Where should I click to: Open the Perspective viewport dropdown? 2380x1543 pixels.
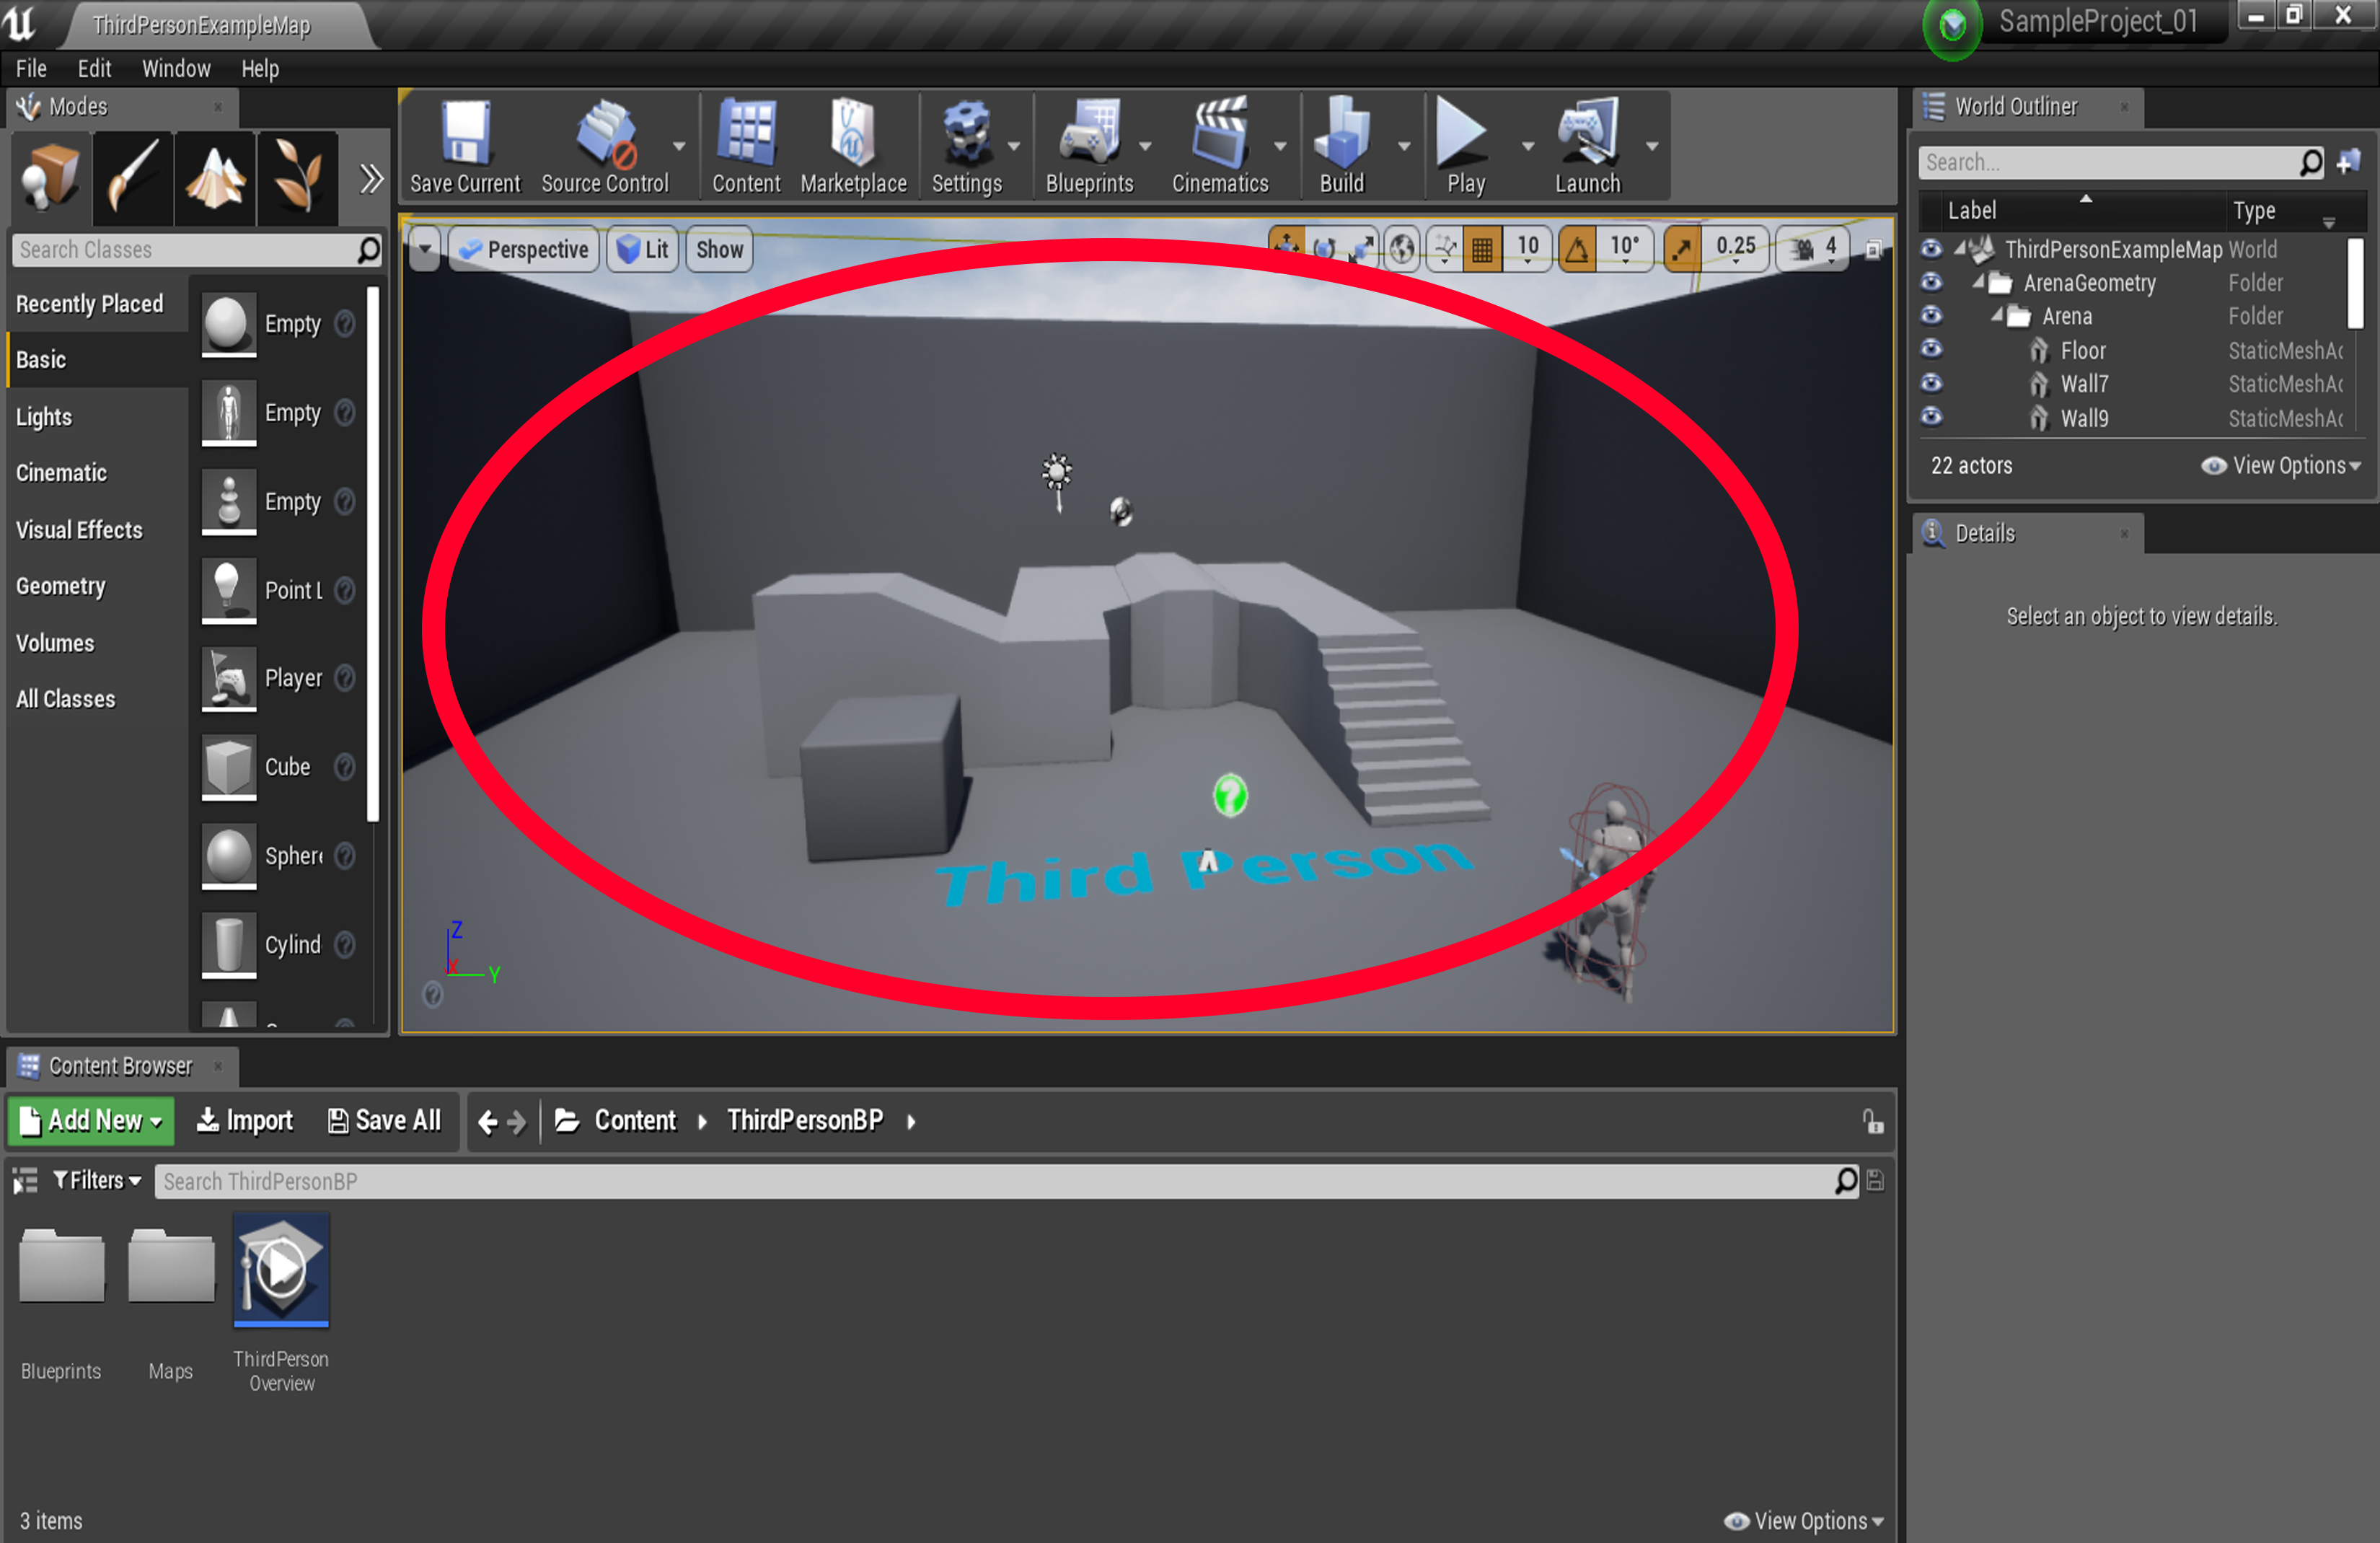[523, 249]
